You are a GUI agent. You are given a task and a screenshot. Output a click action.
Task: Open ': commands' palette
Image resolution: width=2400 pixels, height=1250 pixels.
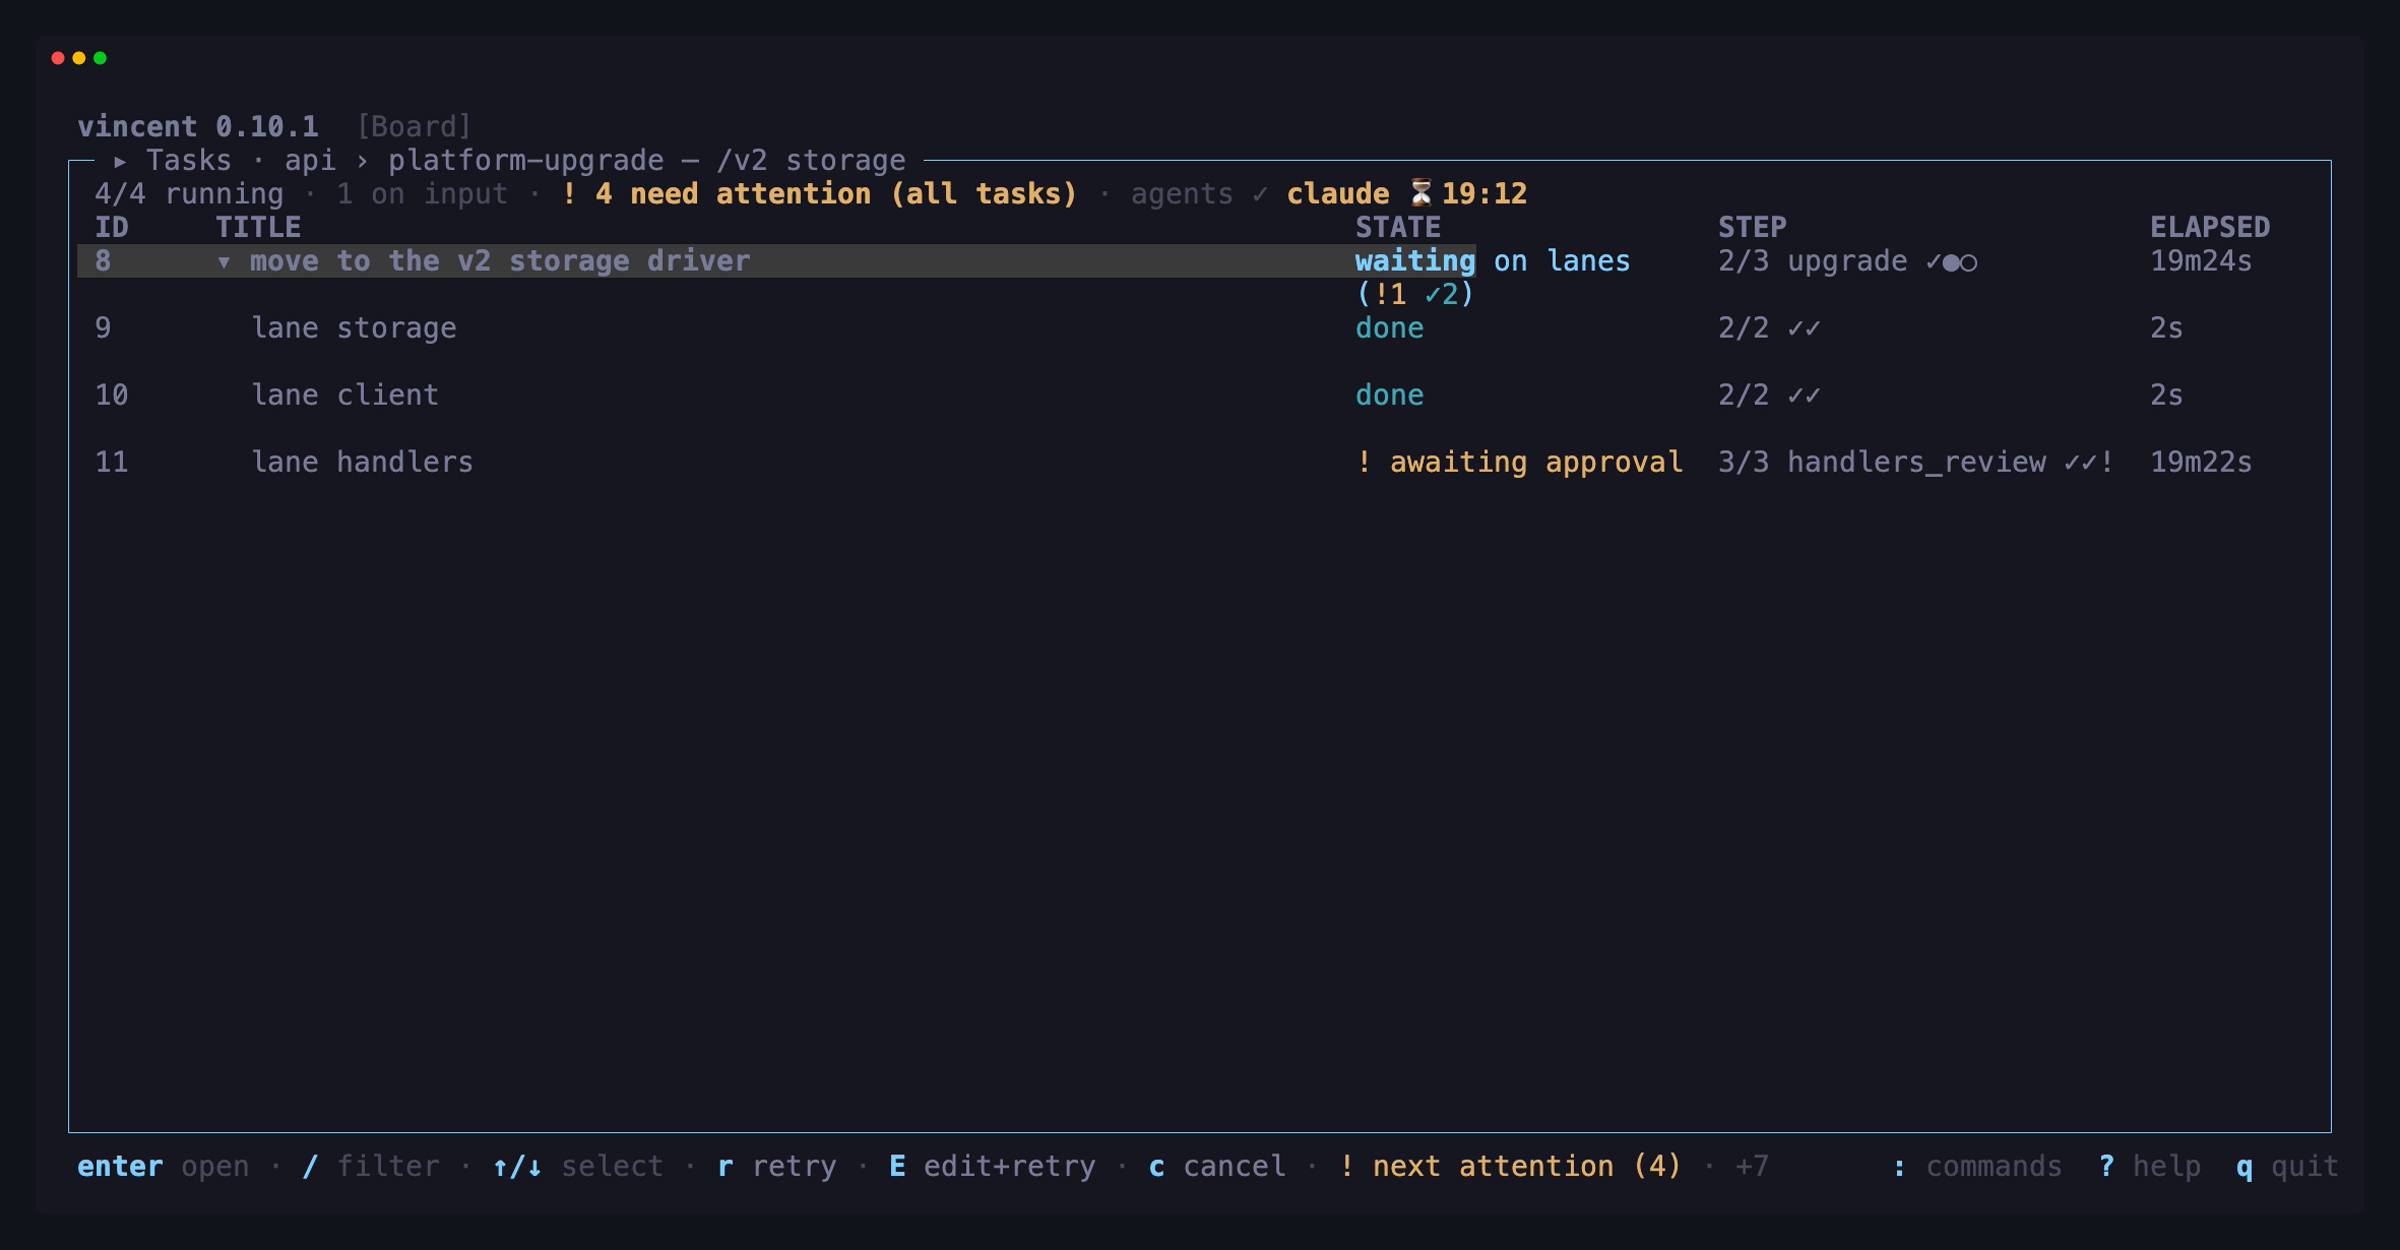click(1977, 1166)
